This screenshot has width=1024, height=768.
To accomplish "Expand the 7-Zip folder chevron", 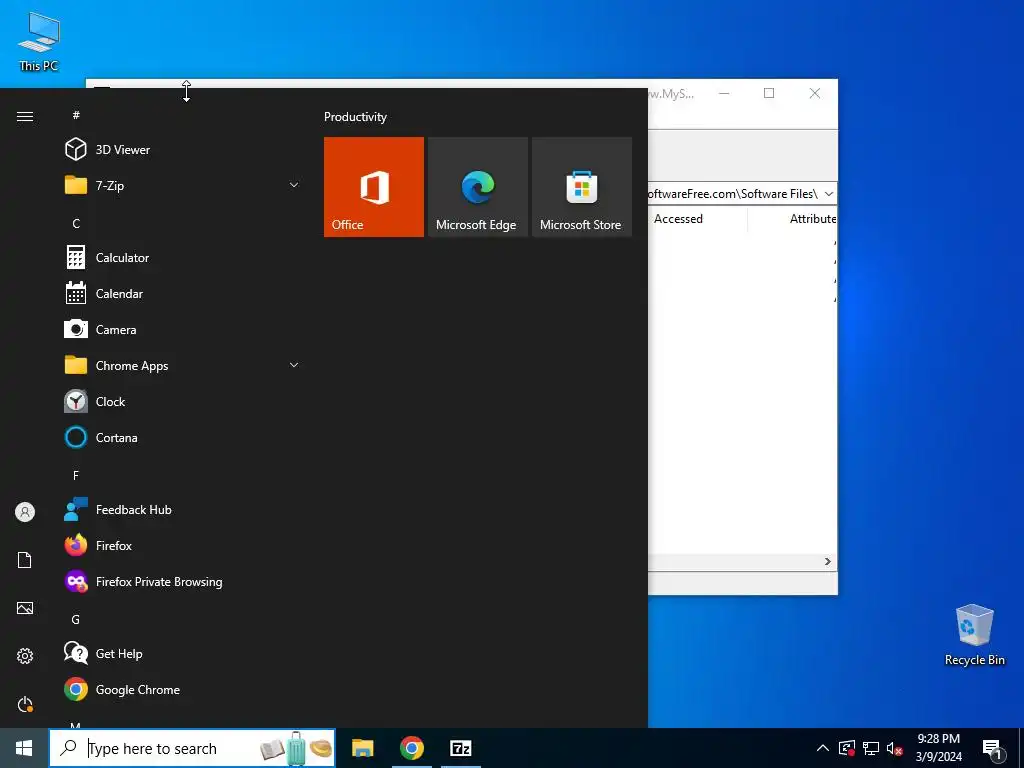I will [x=294, y=185].
